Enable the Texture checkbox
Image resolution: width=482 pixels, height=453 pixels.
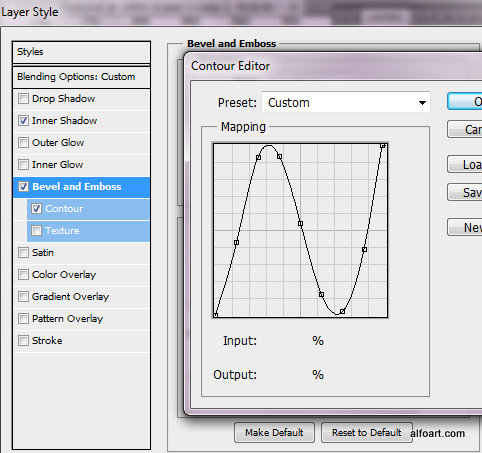[x=36, y=231]
